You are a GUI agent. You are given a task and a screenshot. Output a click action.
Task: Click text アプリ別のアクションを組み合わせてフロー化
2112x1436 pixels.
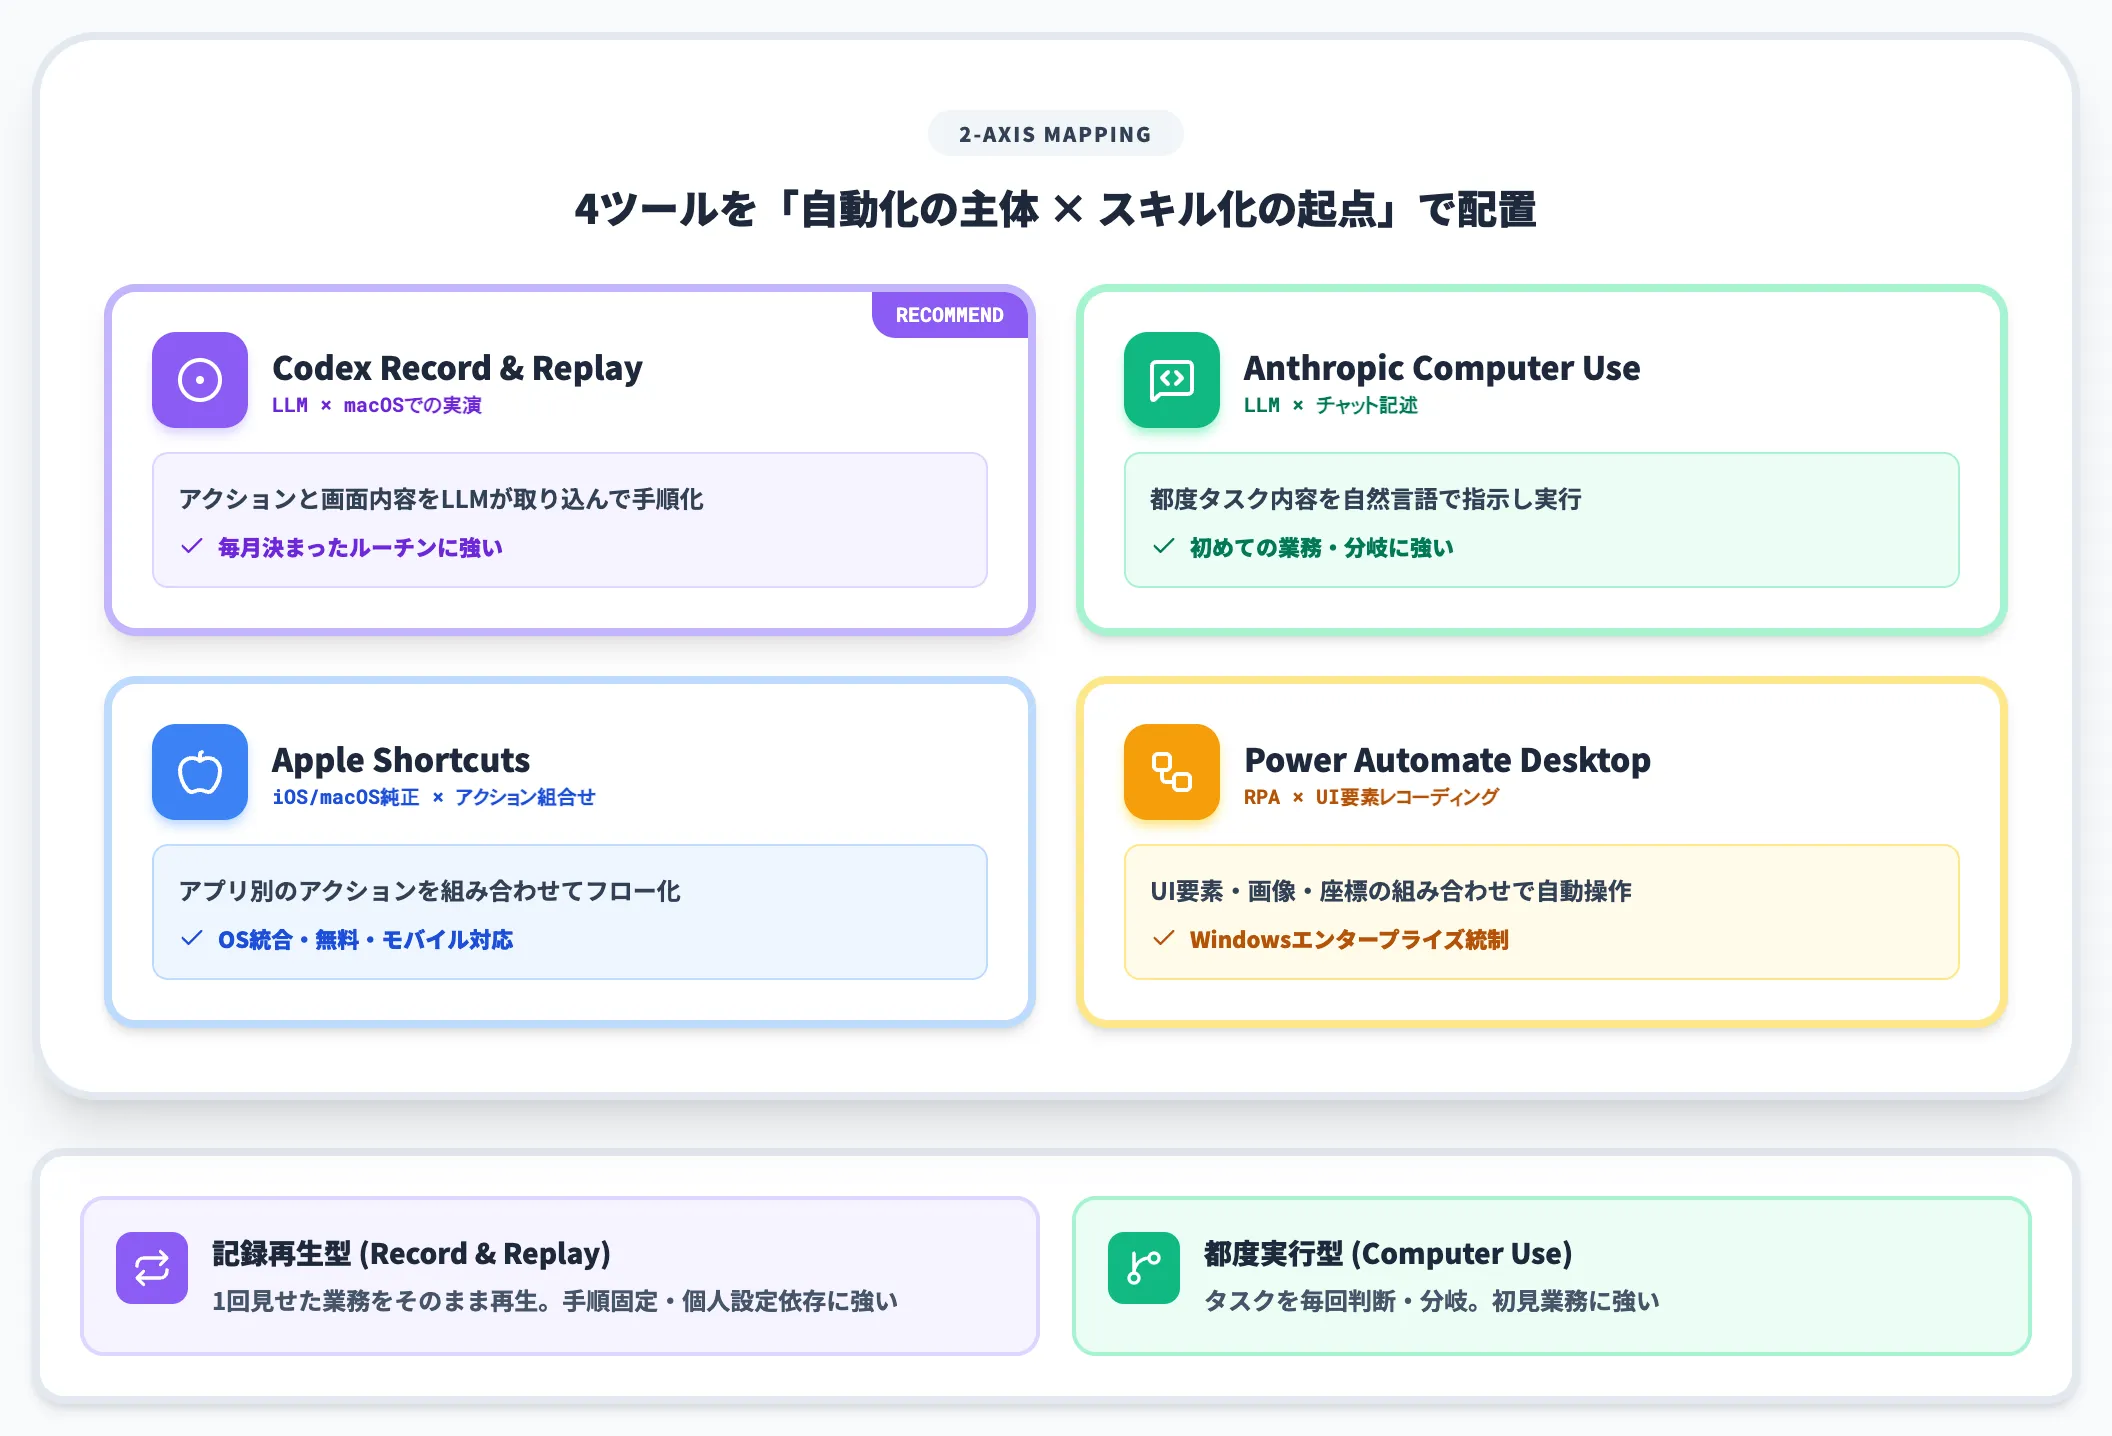(430, 891)
